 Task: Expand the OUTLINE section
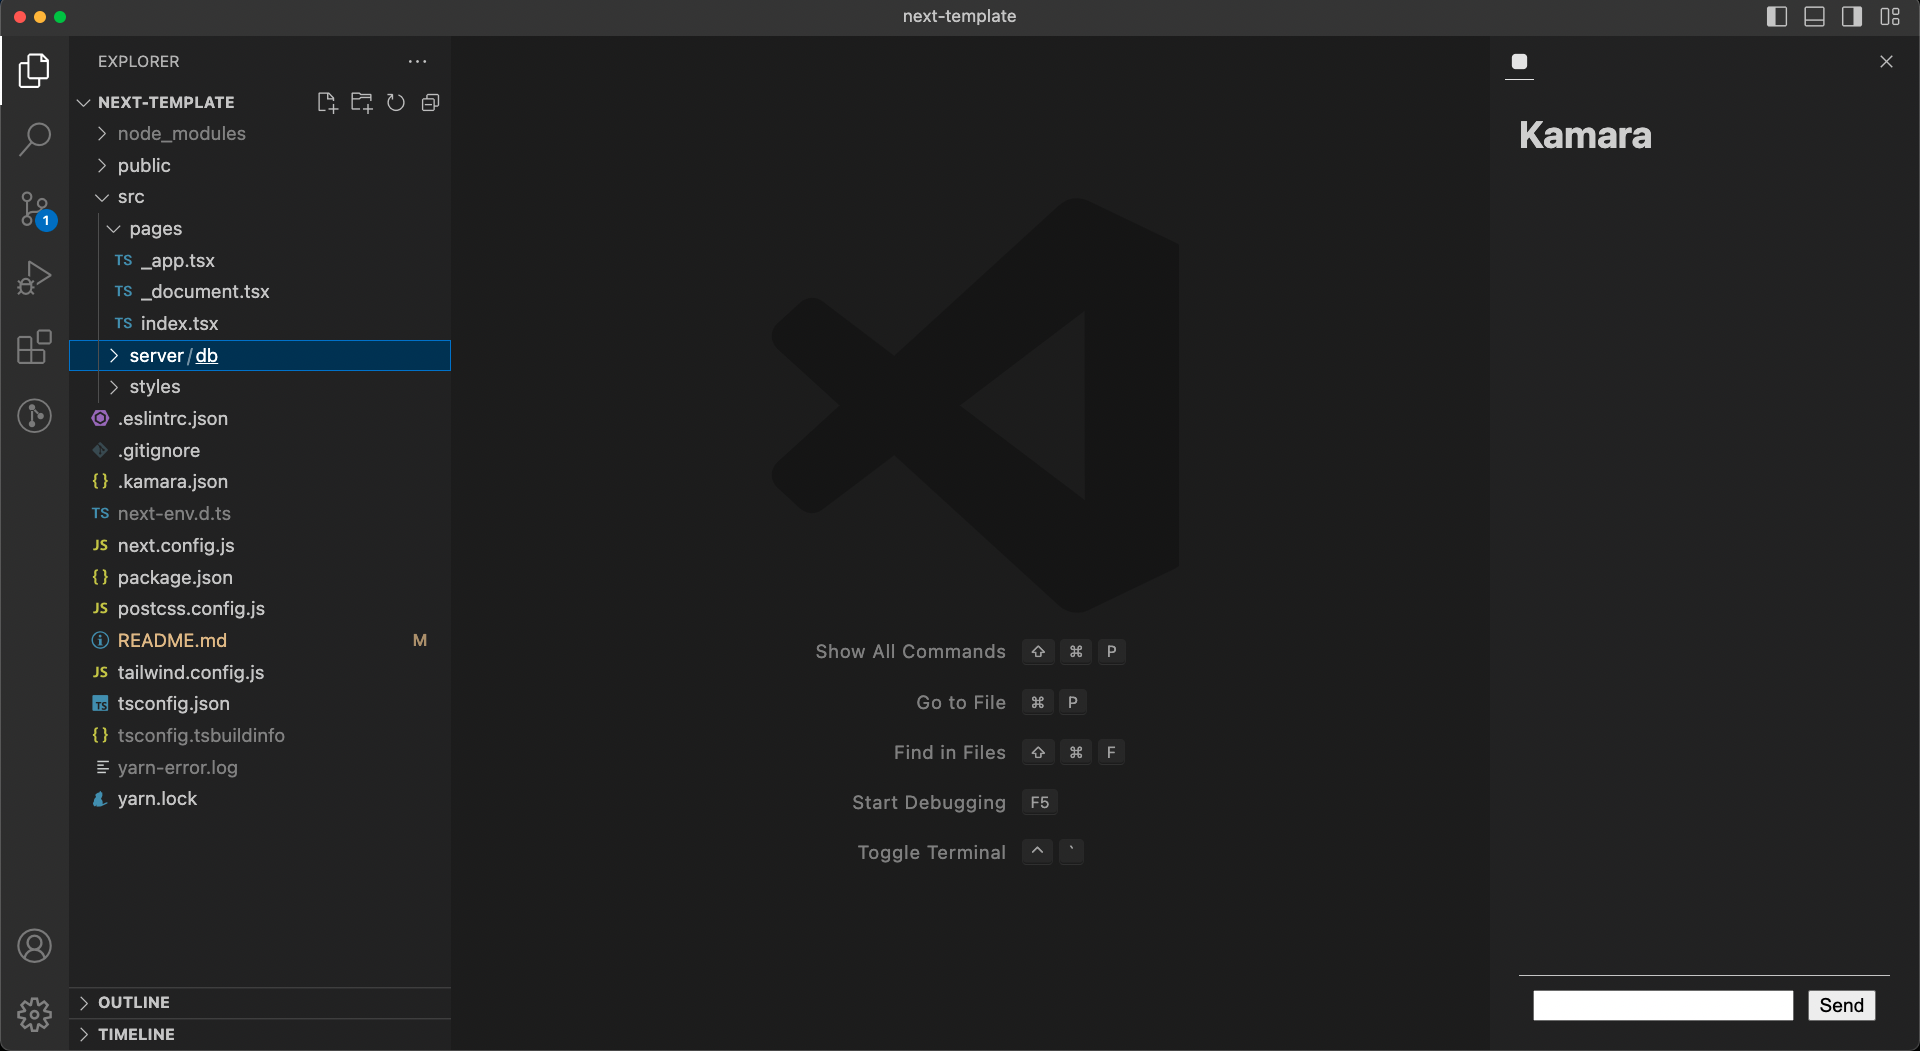click(259, 1002)
